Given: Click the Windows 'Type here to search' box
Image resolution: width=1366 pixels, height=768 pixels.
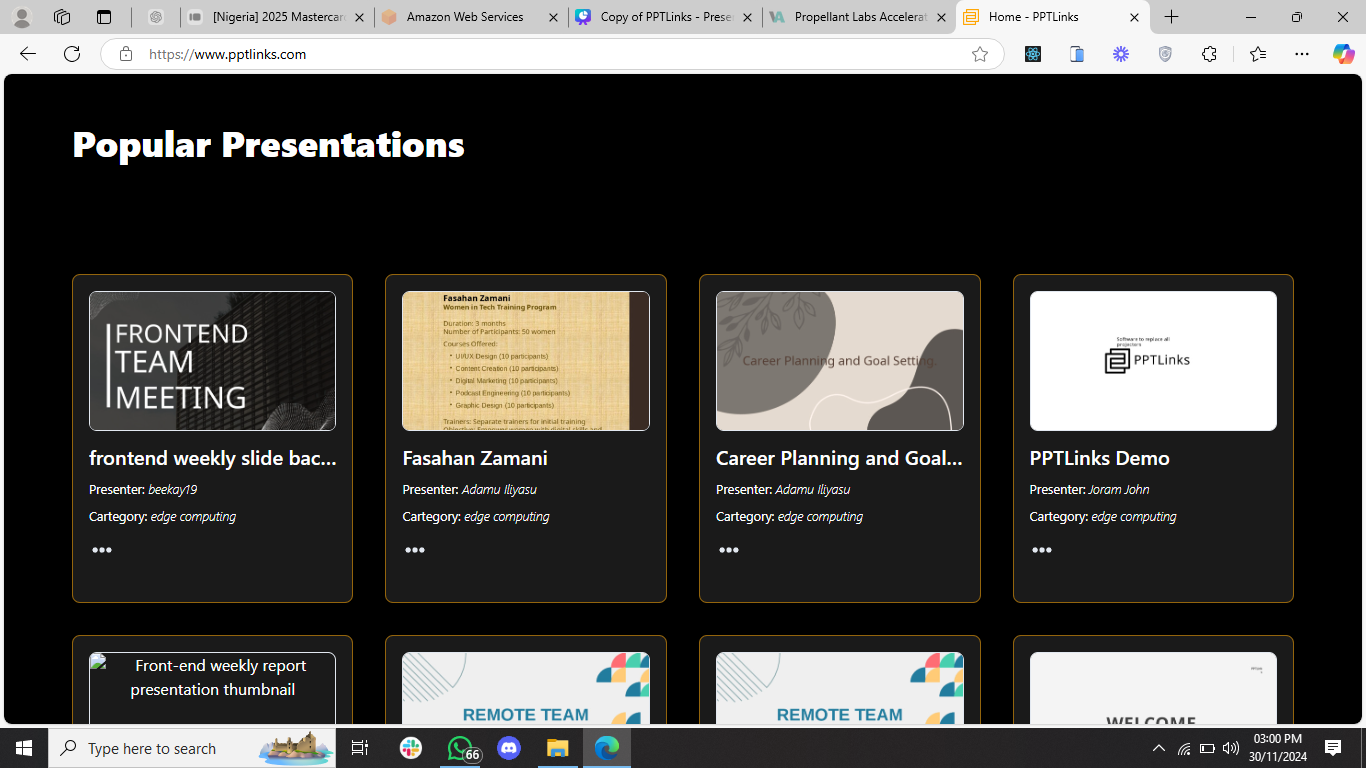Looking at the screenshot, I should 192,748.
